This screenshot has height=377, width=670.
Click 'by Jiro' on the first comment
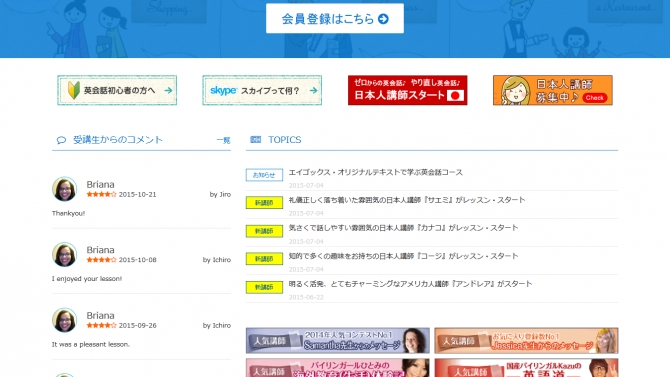tap(220, 194)
